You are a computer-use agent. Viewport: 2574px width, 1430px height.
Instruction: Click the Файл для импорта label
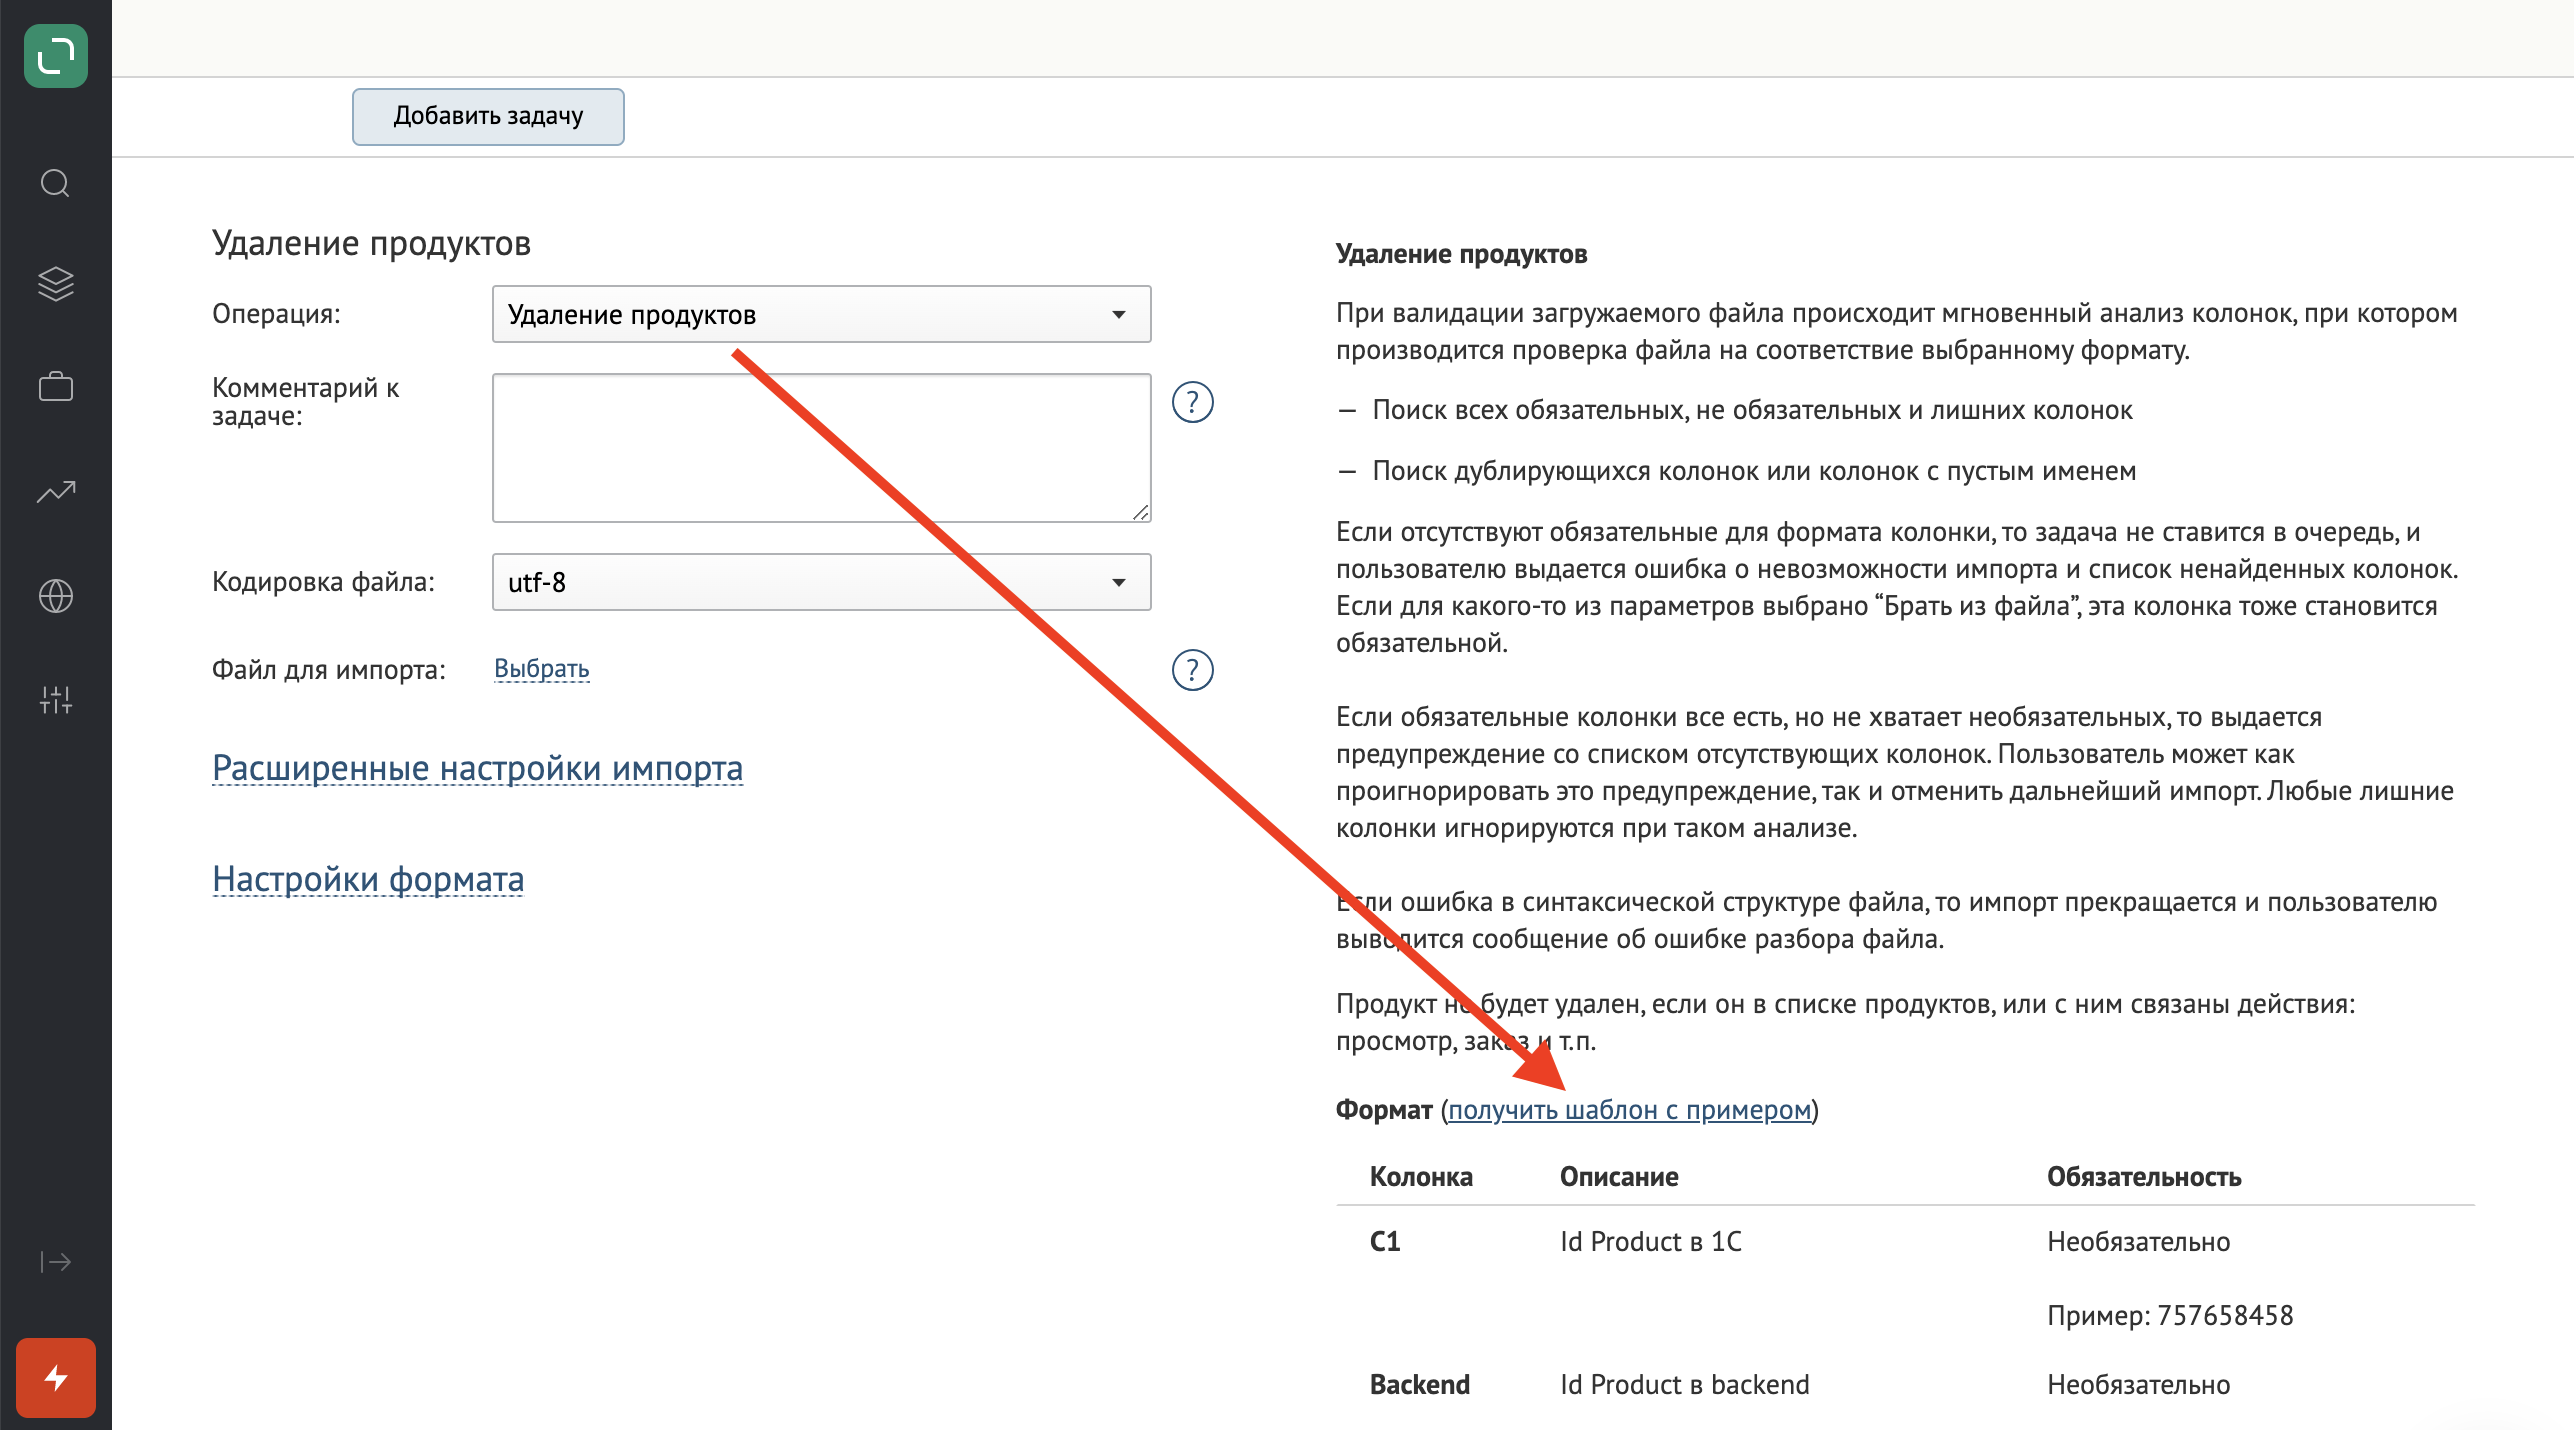[x=328, y=669]
